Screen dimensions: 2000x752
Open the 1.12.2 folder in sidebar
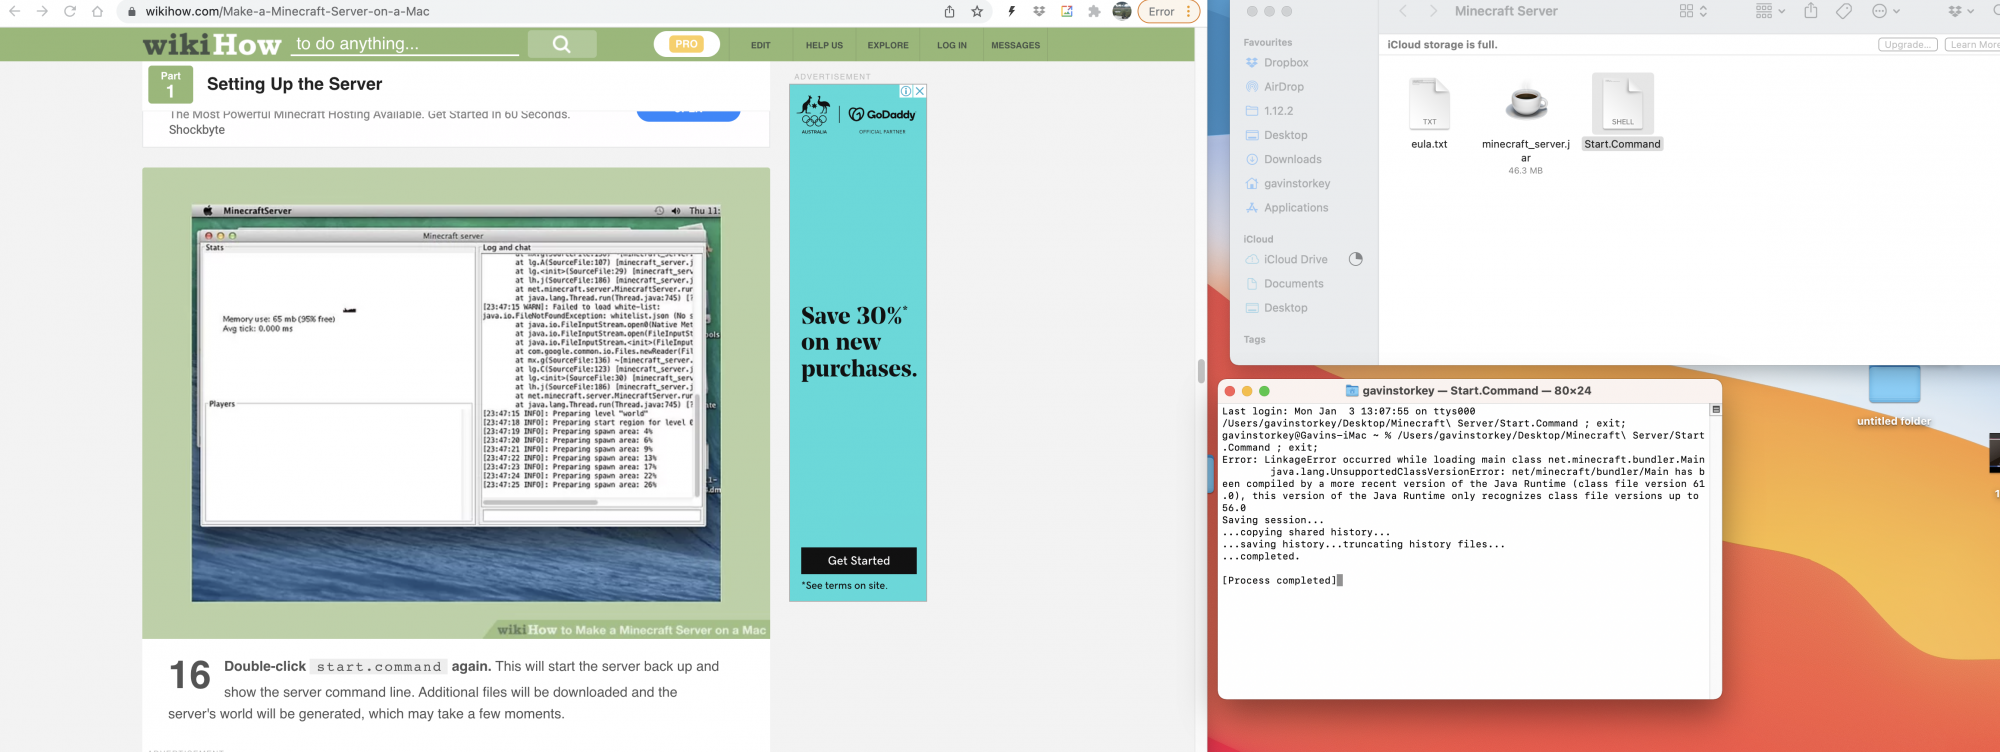click(1278, 111)
